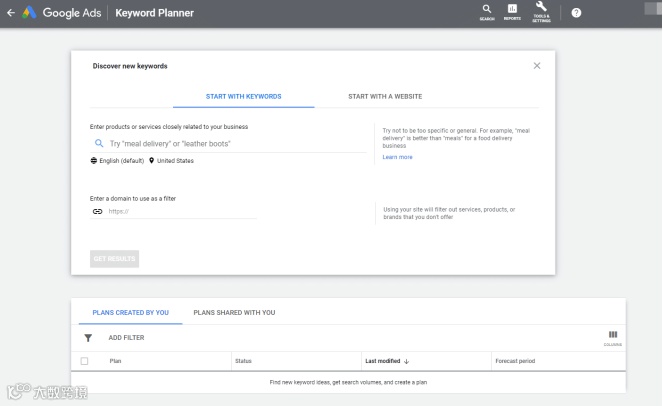The image size is (663, 406).
Task: Sort by Last modified column
Action: [387, 361]
